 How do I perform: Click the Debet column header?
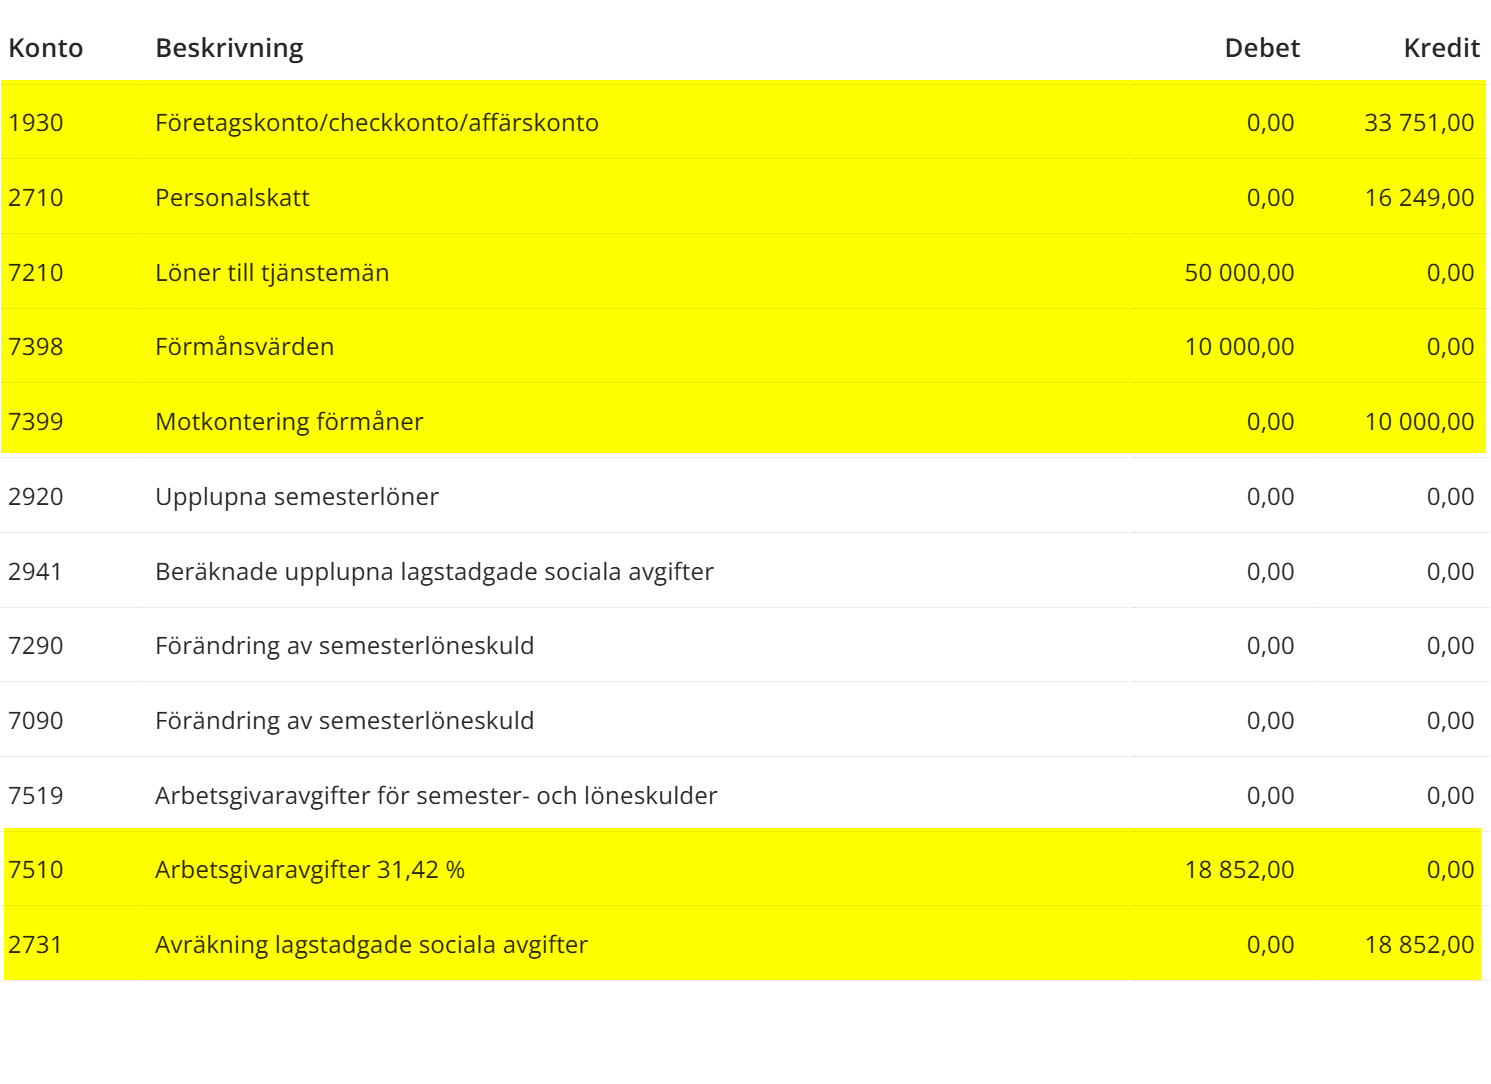[1261, 48]
